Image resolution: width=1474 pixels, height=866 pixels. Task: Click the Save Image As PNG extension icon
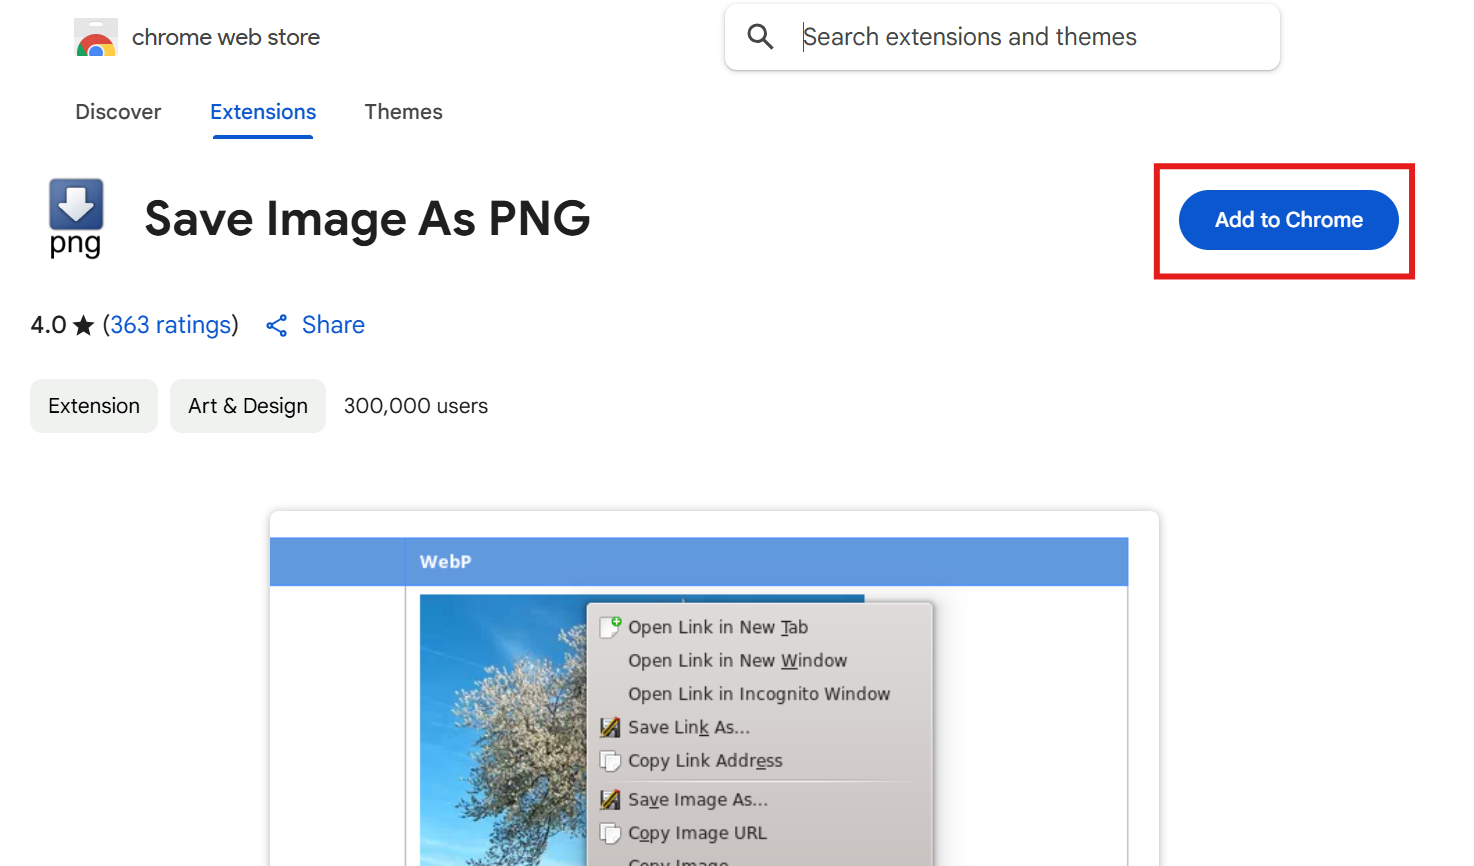click(x=76, y=218)
